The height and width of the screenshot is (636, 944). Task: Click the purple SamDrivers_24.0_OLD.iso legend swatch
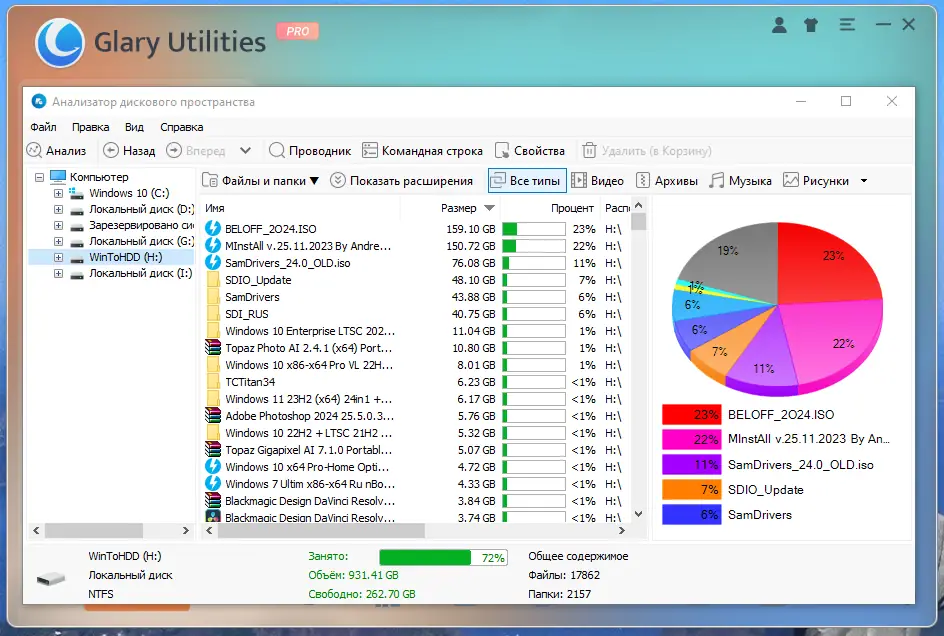691,464
